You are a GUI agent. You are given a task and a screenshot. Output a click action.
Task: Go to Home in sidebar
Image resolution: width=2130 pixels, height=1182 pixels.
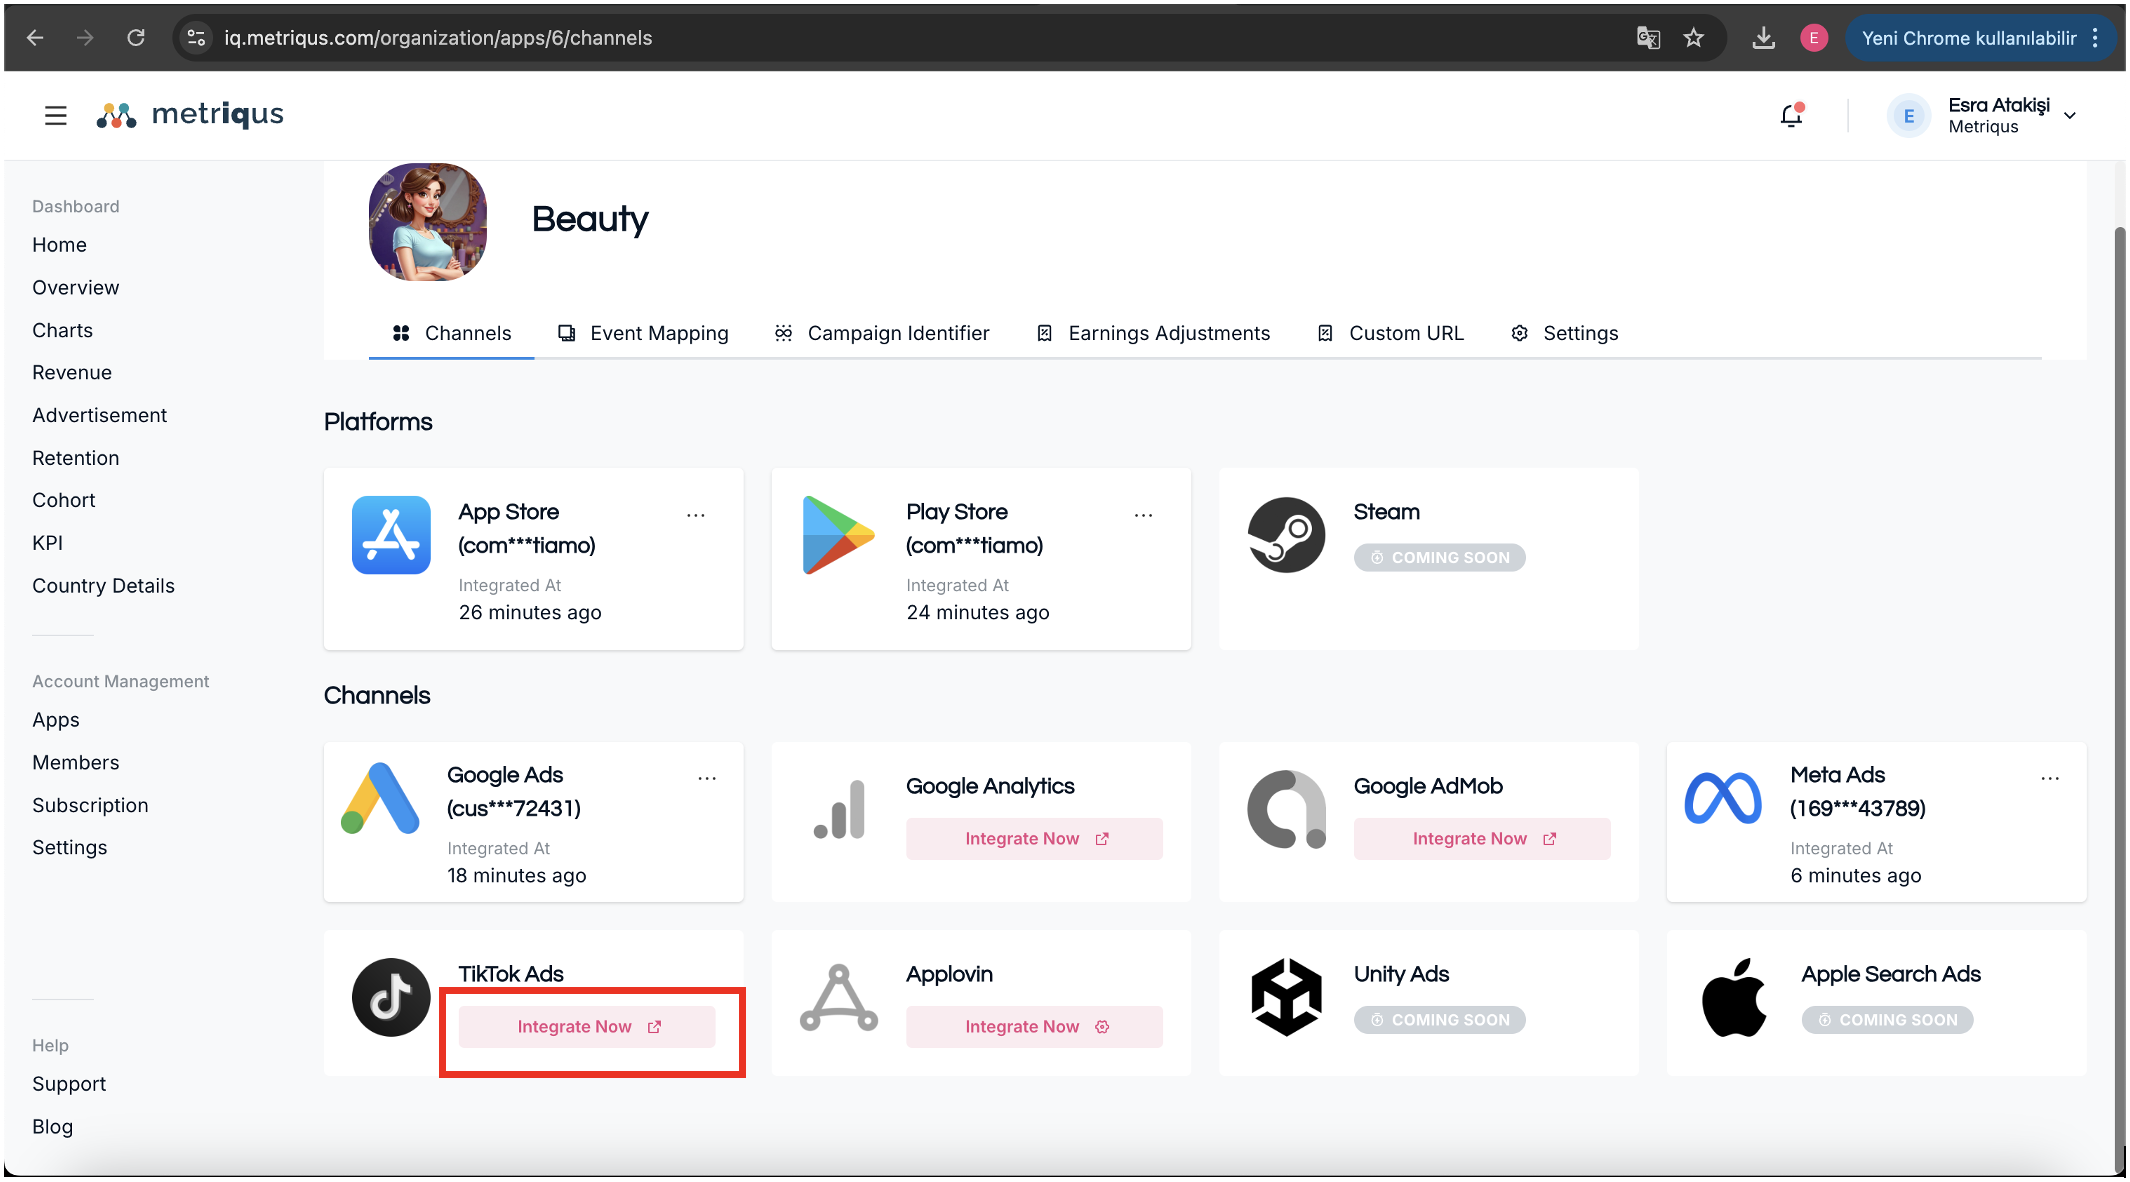(x=59, y=245)
